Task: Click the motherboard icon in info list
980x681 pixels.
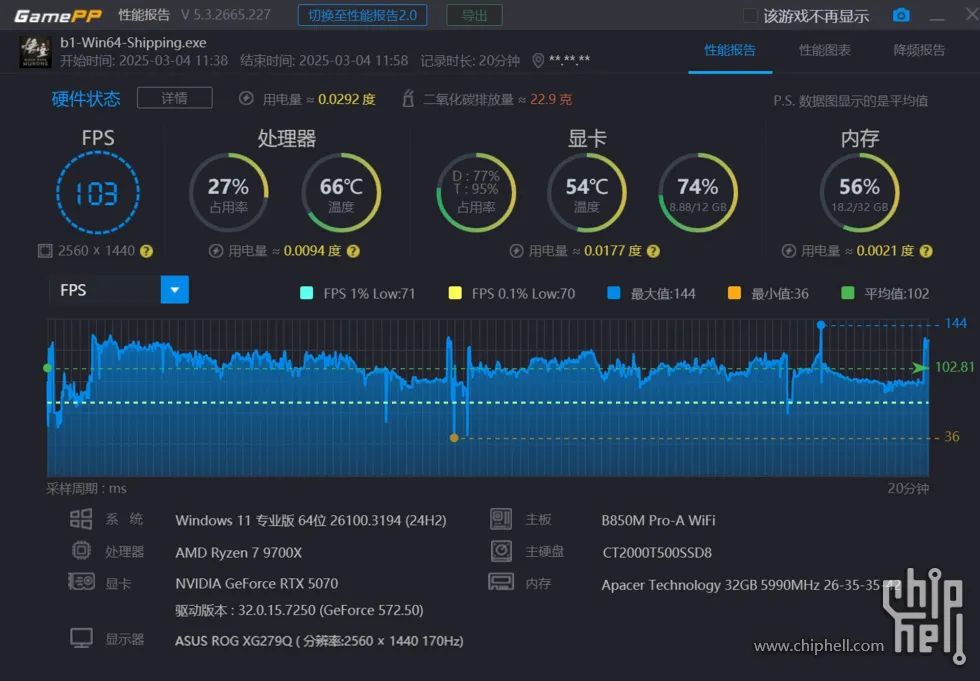Action: [501, 519]
